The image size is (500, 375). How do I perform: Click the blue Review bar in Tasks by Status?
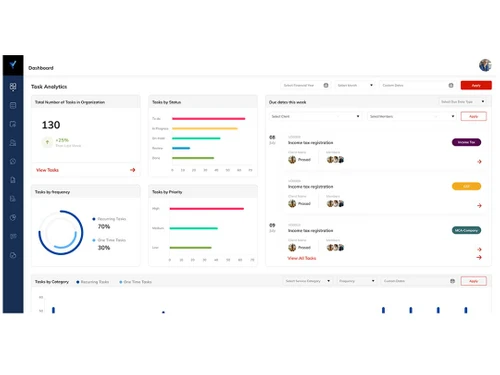(181, 148)
